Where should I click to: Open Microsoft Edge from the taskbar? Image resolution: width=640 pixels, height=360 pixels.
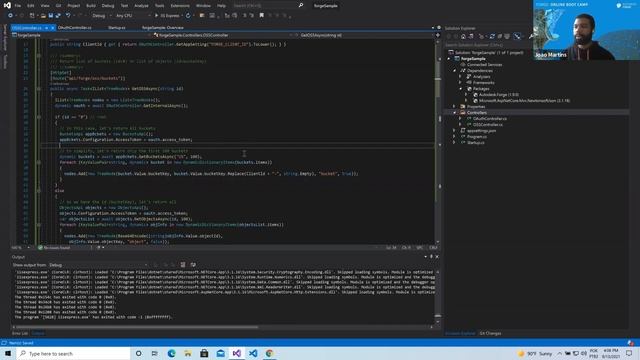point(171,353)
